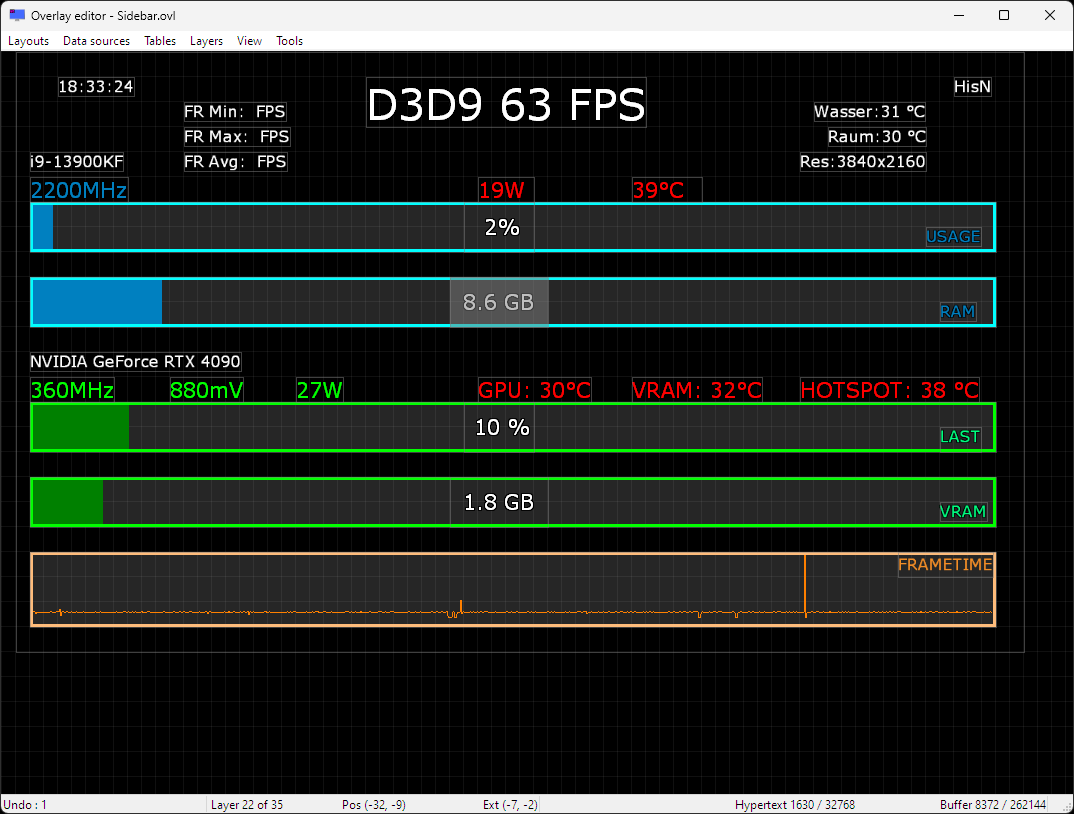Select the FR Min: FPS layer

(235, 112)
